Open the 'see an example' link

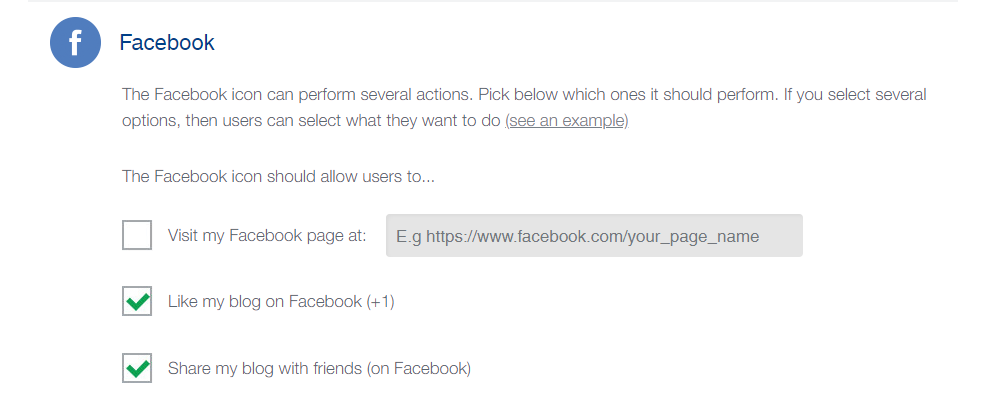pos(566,121)
